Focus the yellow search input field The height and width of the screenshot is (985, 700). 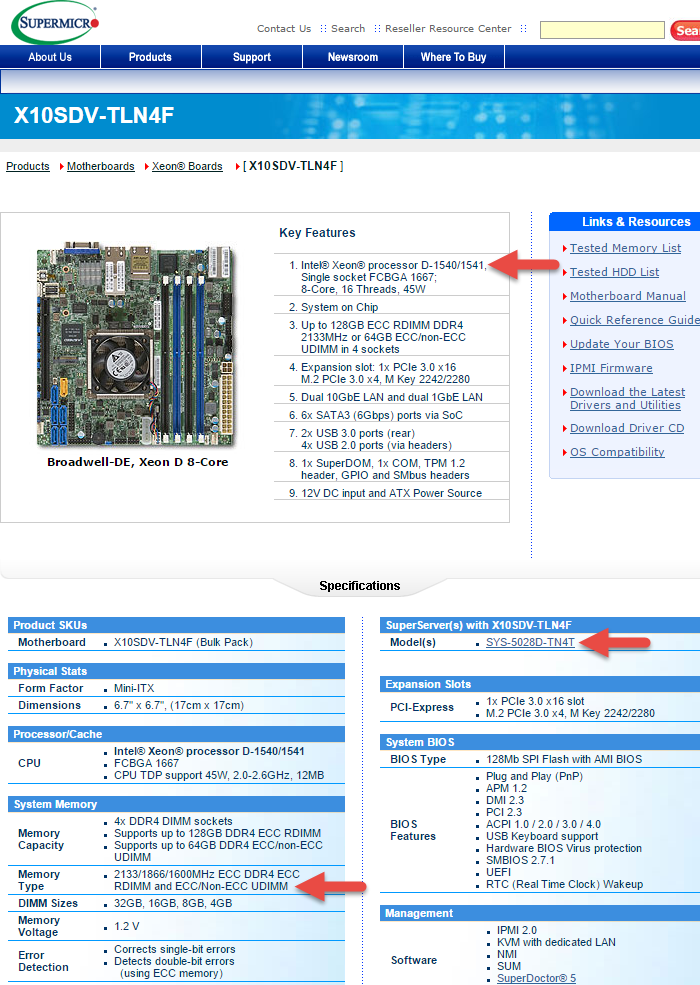point(602,30)
